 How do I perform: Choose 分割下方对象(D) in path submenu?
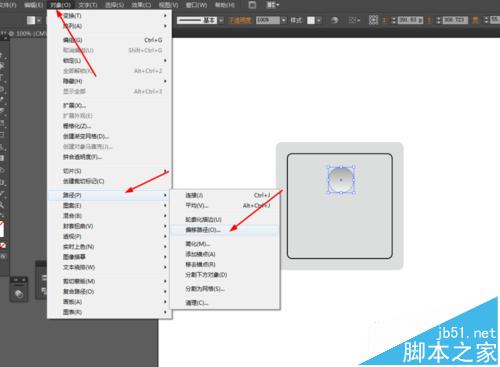pos(225,275)
